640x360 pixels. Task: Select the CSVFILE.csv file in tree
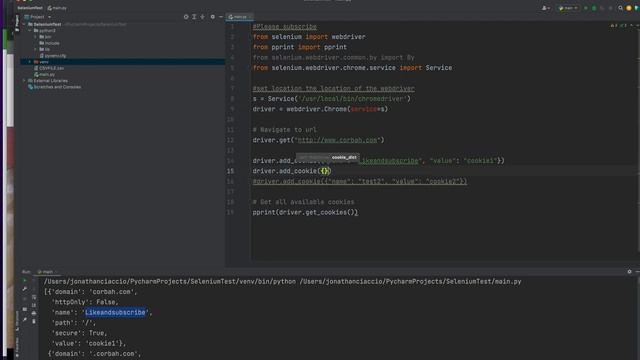(x=49, y=68)
